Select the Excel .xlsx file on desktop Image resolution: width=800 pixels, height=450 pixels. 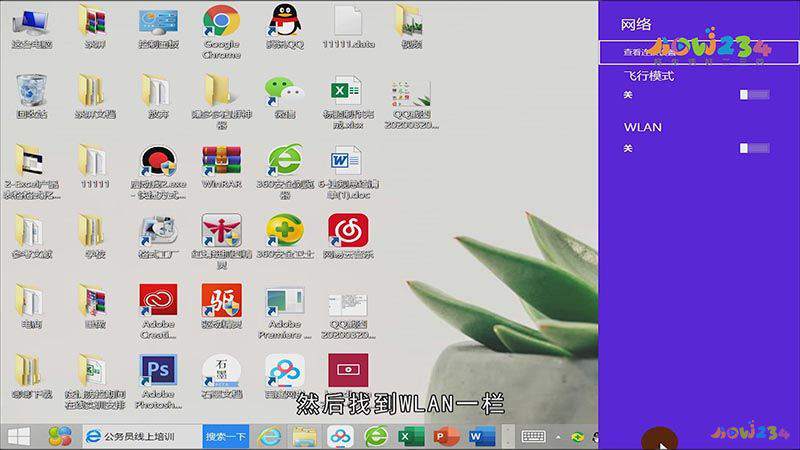348,92
